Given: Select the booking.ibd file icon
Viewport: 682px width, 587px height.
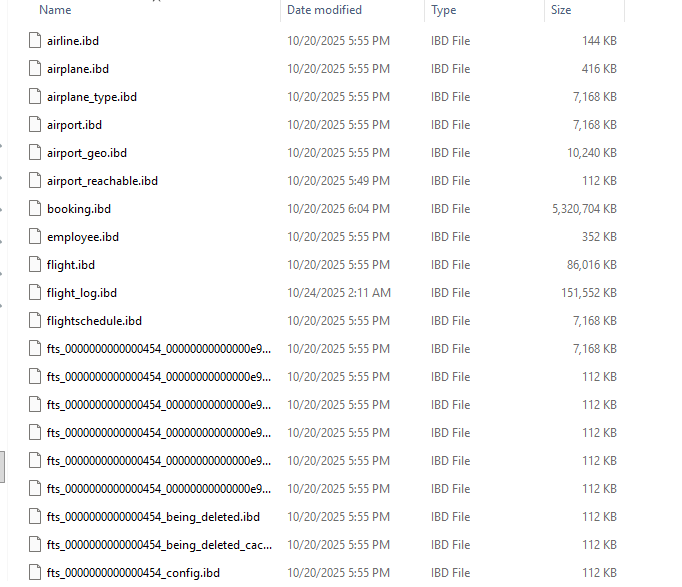Looking at the screenshot, I should point(35,209).
